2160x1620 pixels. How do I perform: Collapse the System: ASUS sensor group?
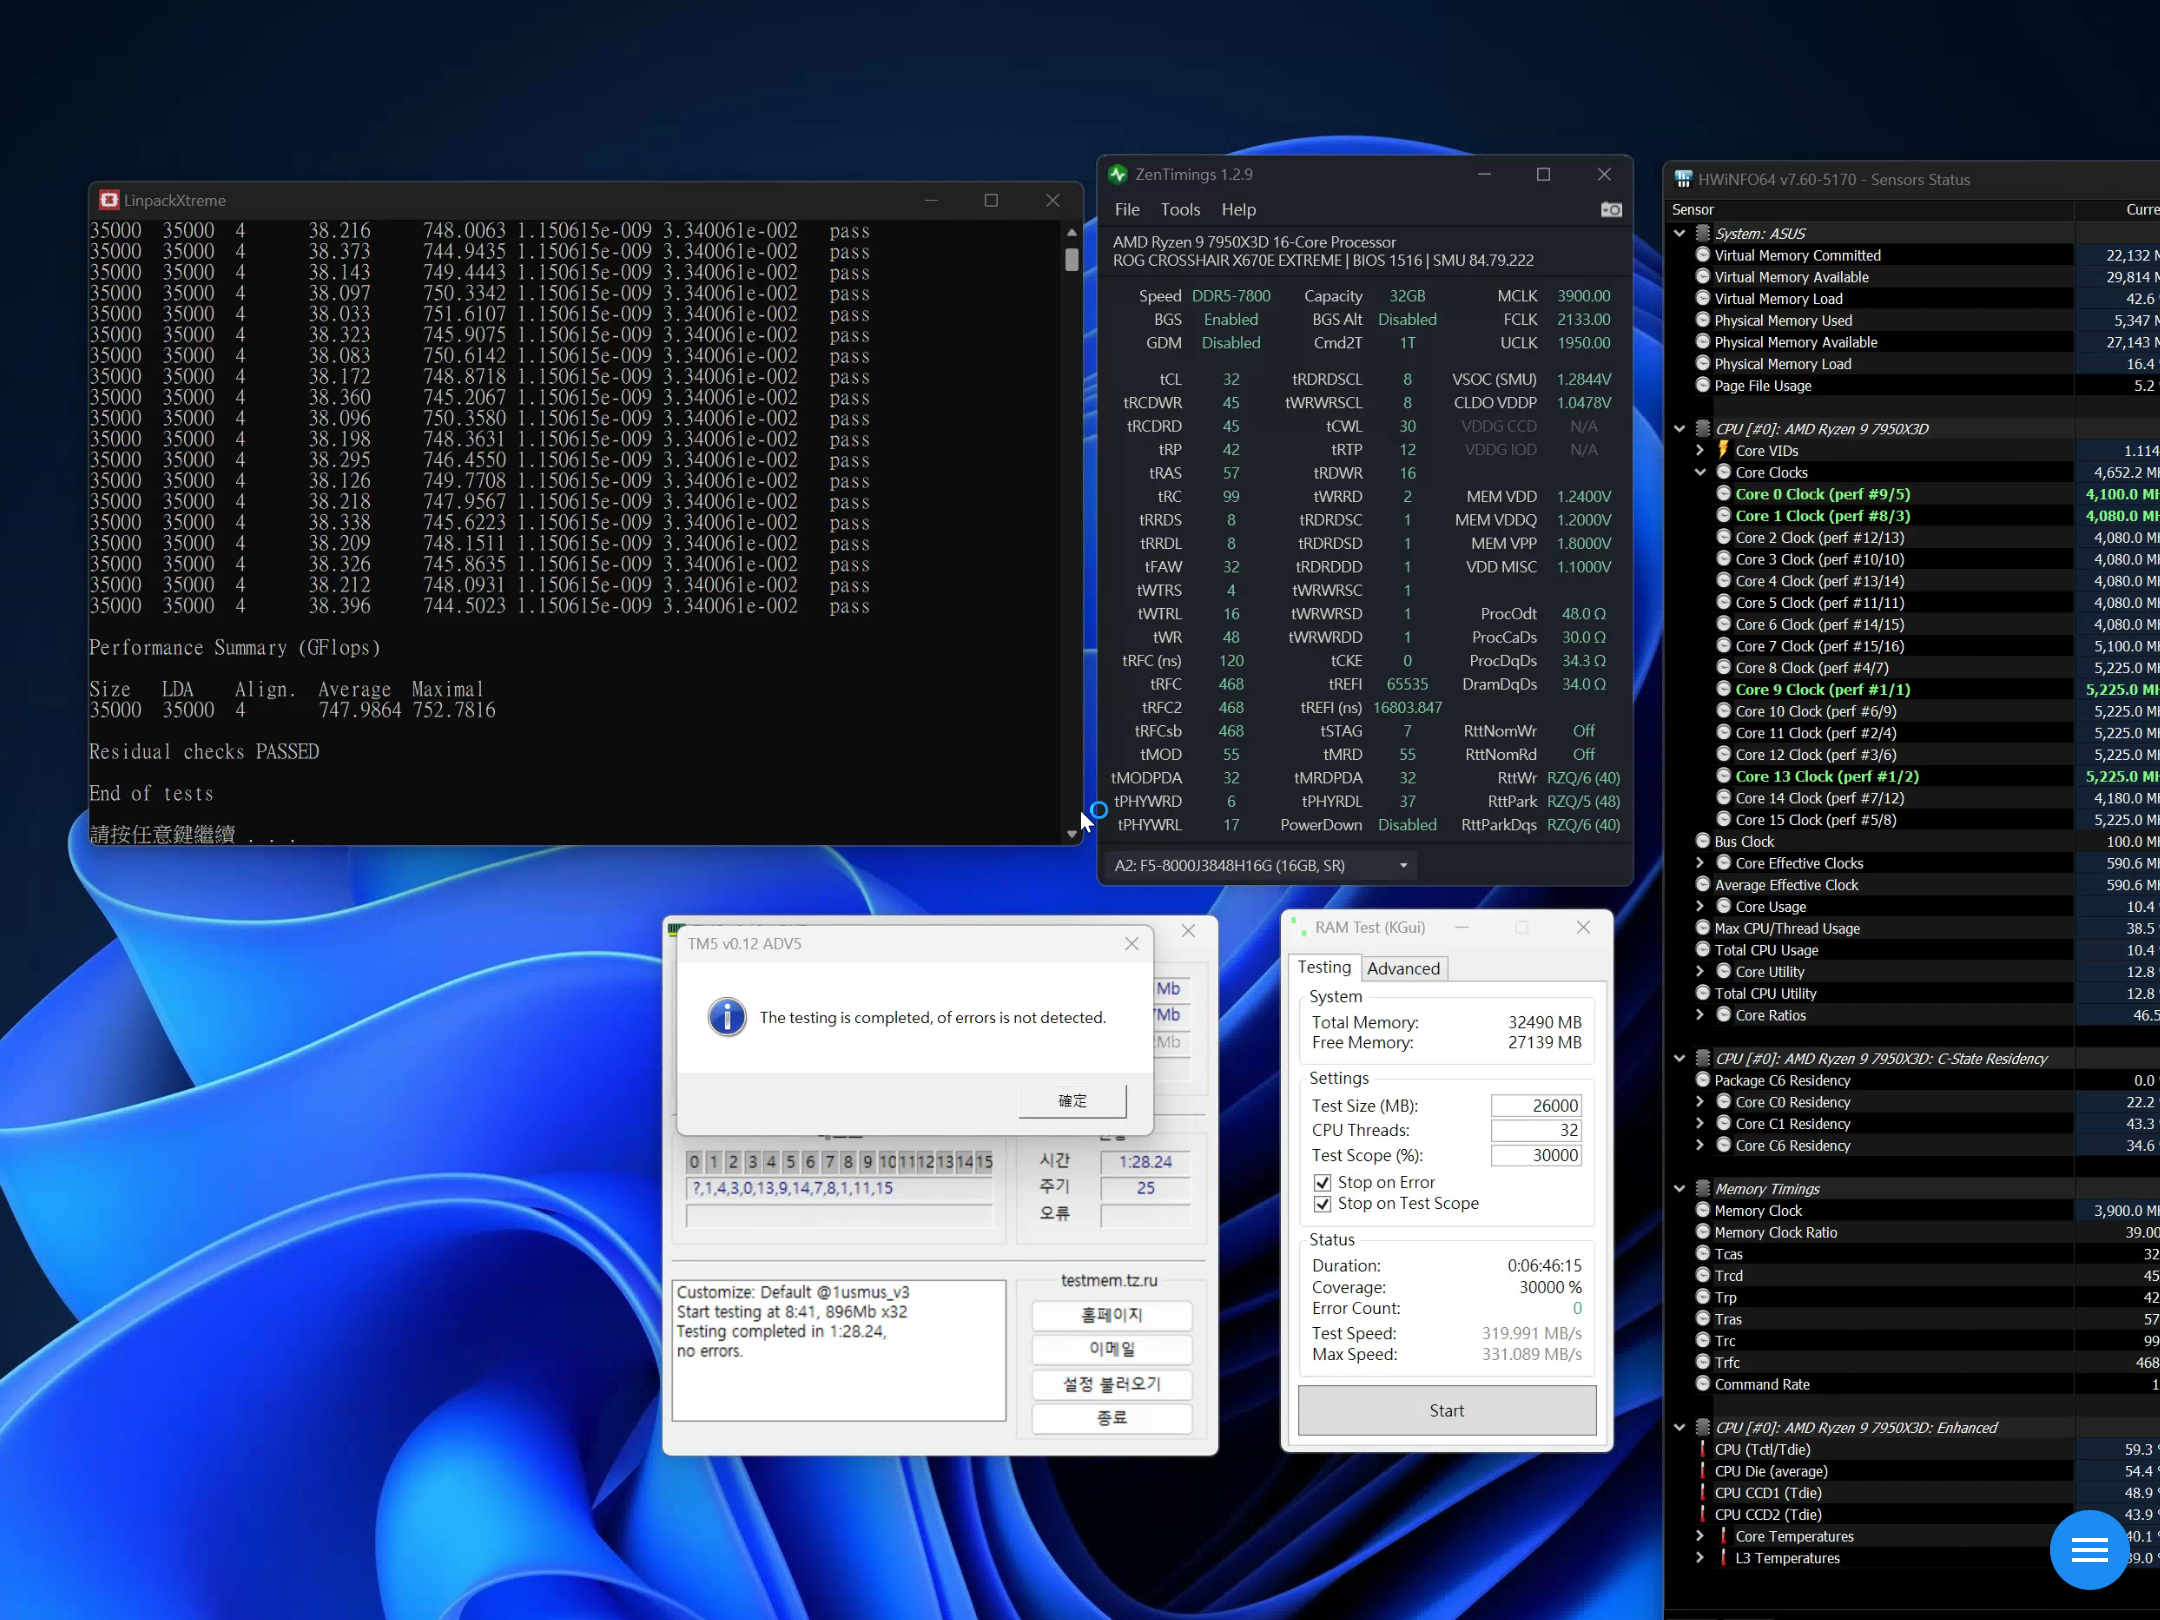pyautogui.click(x=1680, y=233)
